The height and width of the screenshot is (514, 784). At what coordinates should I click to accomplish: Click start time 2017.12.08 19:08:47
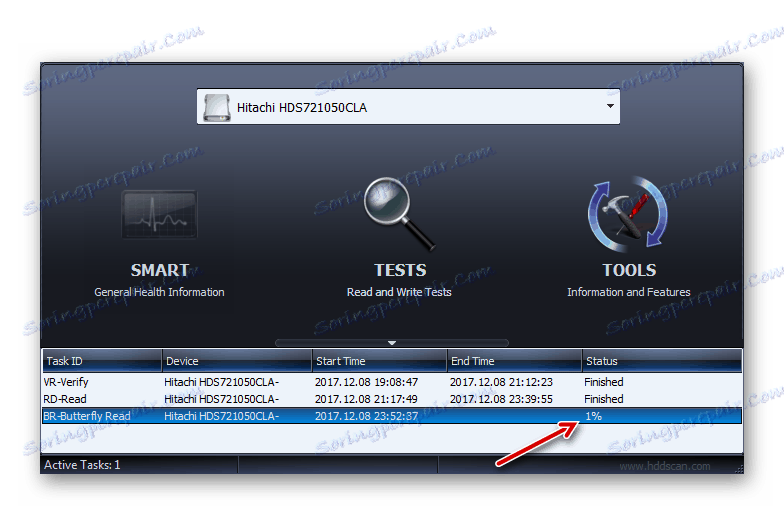pyautogui.click(x=366, y=382)
